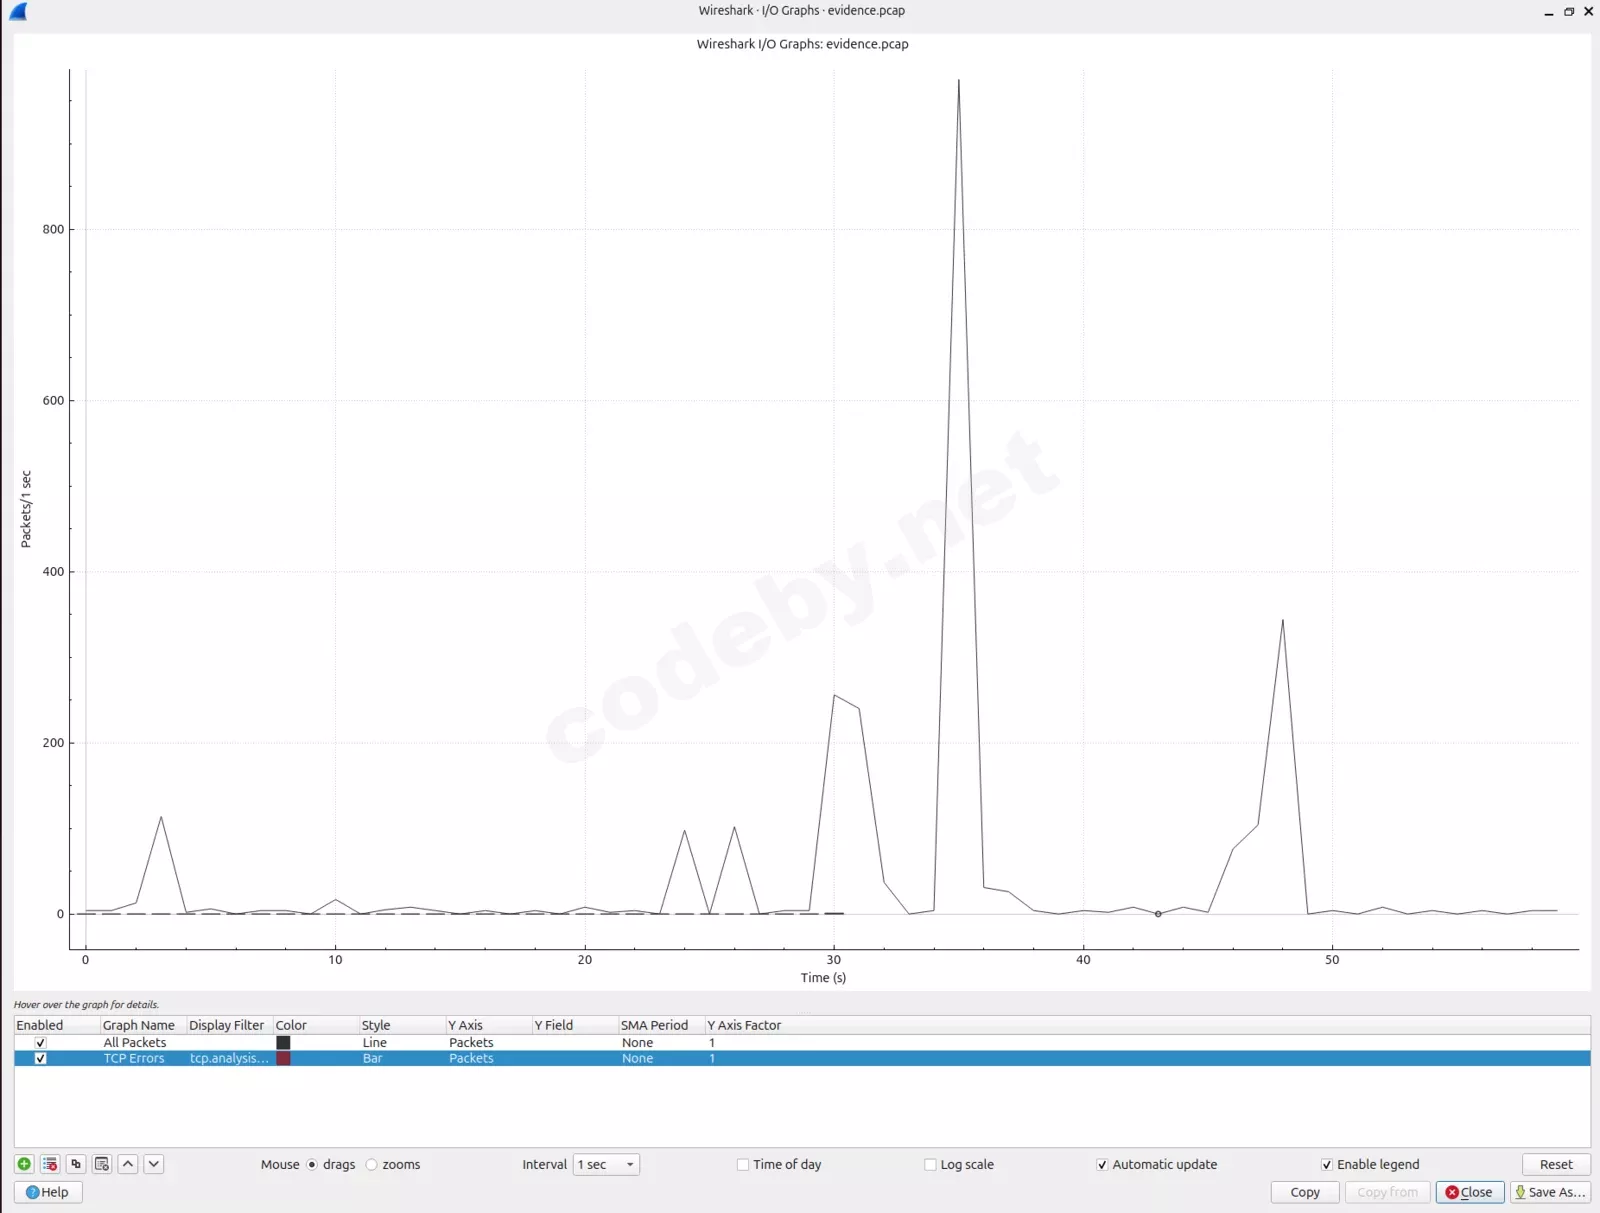Image resolution: width=1600 pixels, height=1213 pixels.
Task: Click the Packets/1 sec y-axis label
Action: coord(26,509)
